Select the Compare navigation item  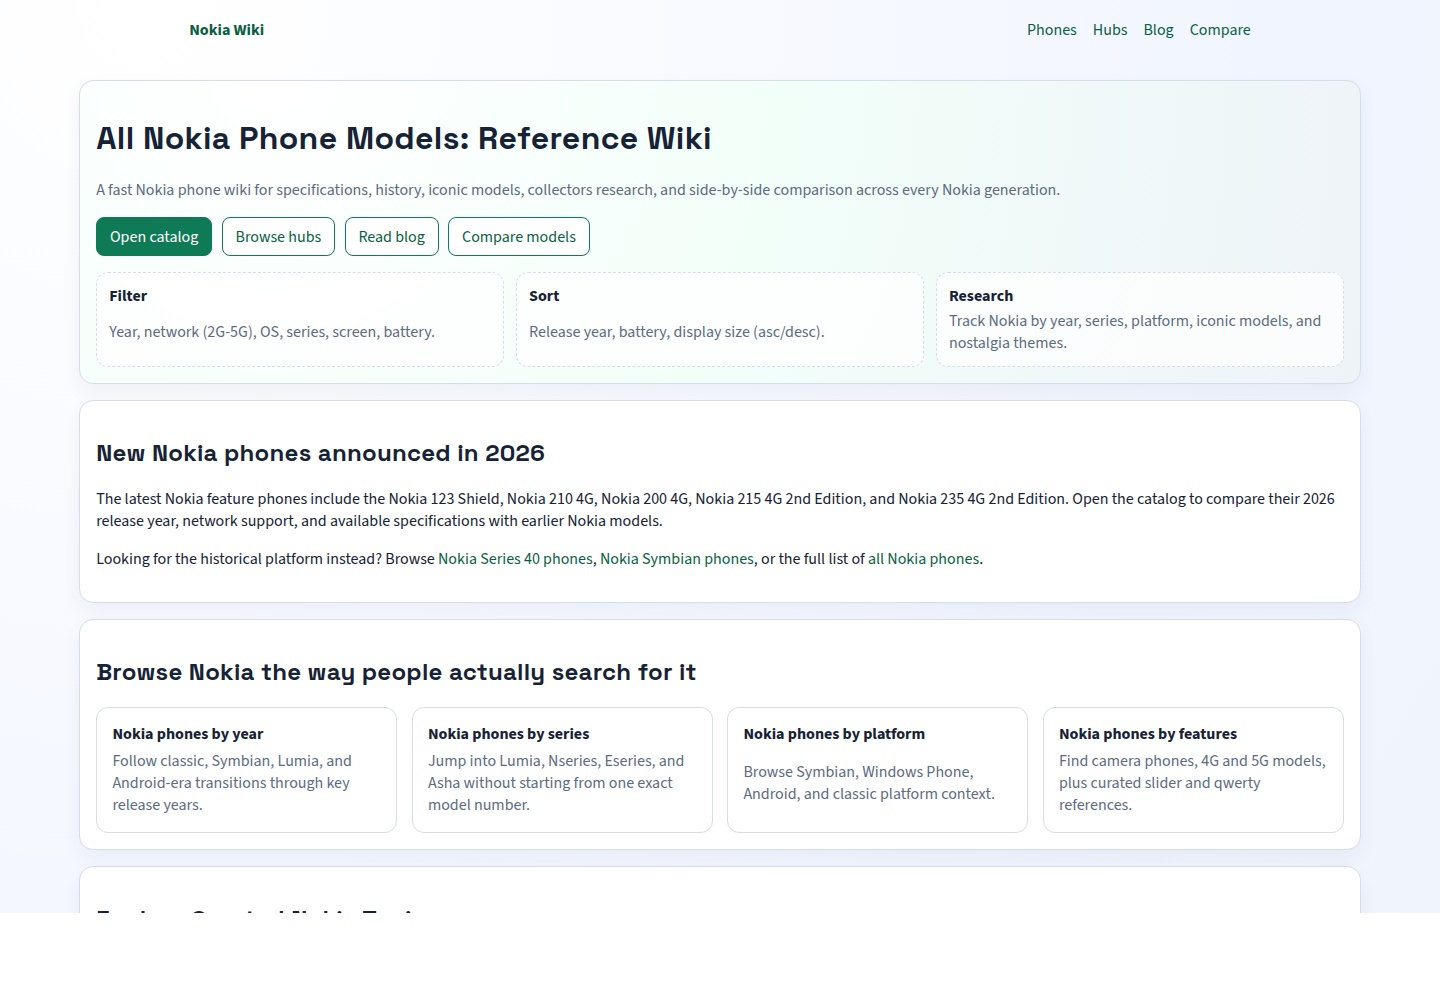(1220, 30)
